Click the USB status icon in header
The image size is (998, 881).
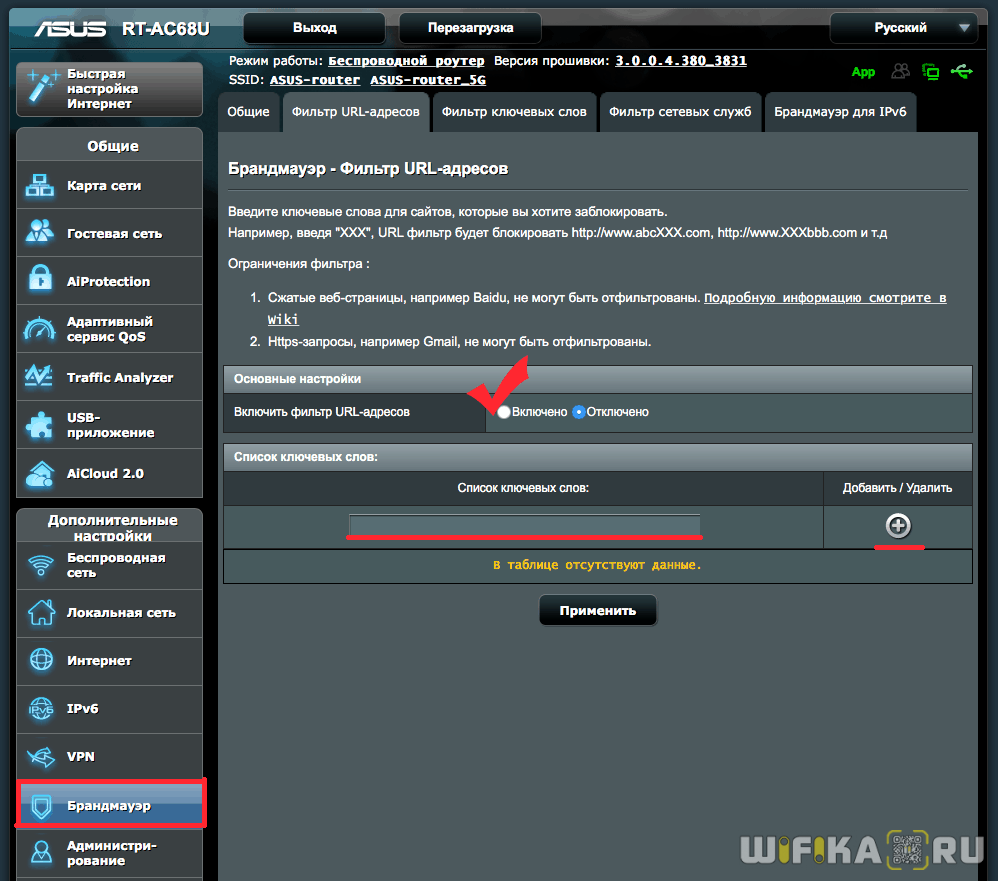point(962,72)
